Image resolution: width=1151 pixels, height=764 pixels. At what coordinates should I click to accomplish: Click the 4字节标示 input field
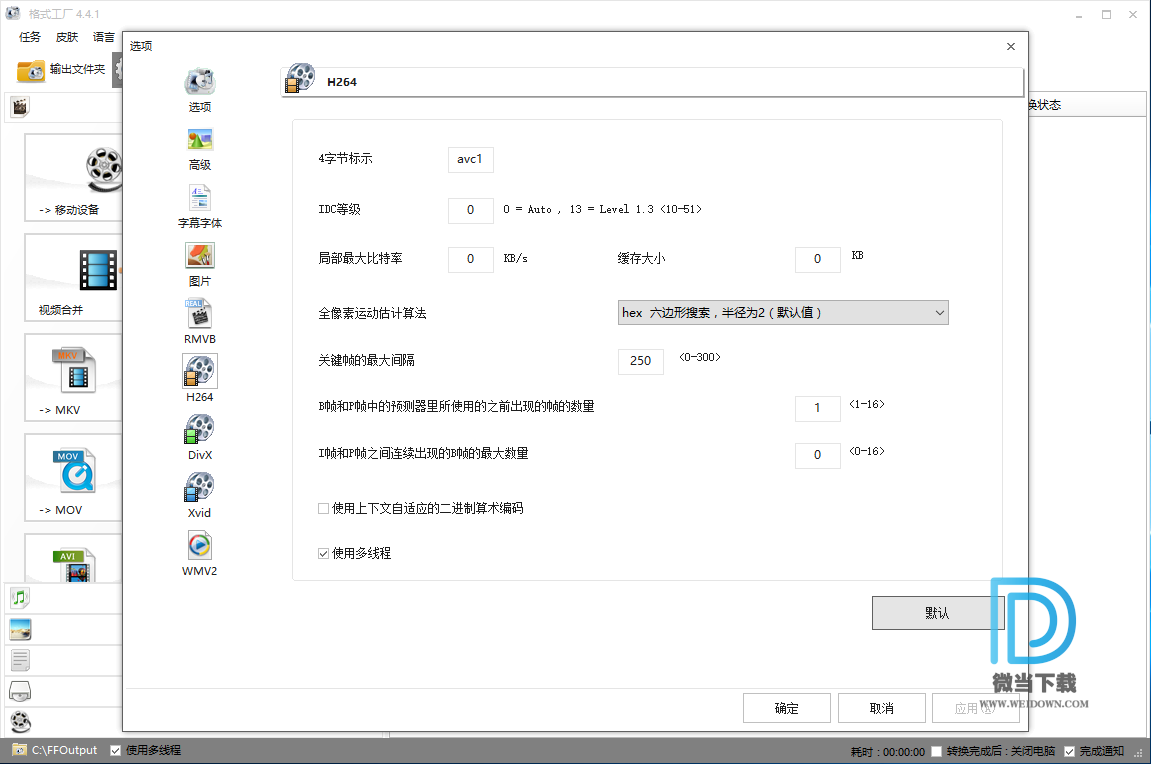470,160
